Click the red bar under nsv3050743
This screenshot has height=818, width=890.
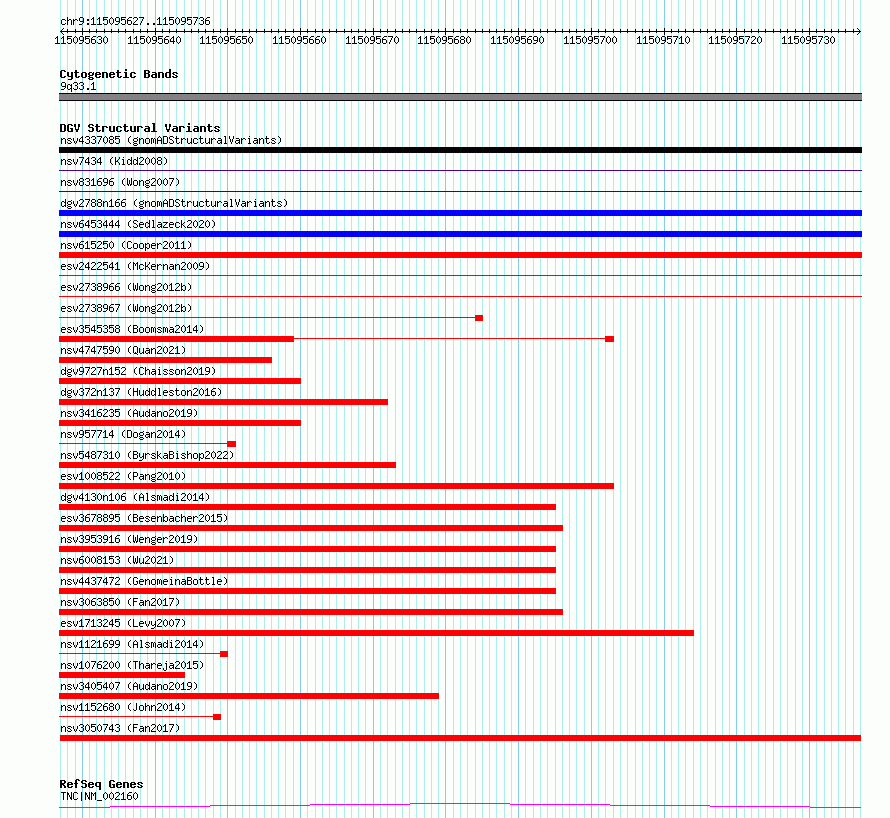[460, 738]
